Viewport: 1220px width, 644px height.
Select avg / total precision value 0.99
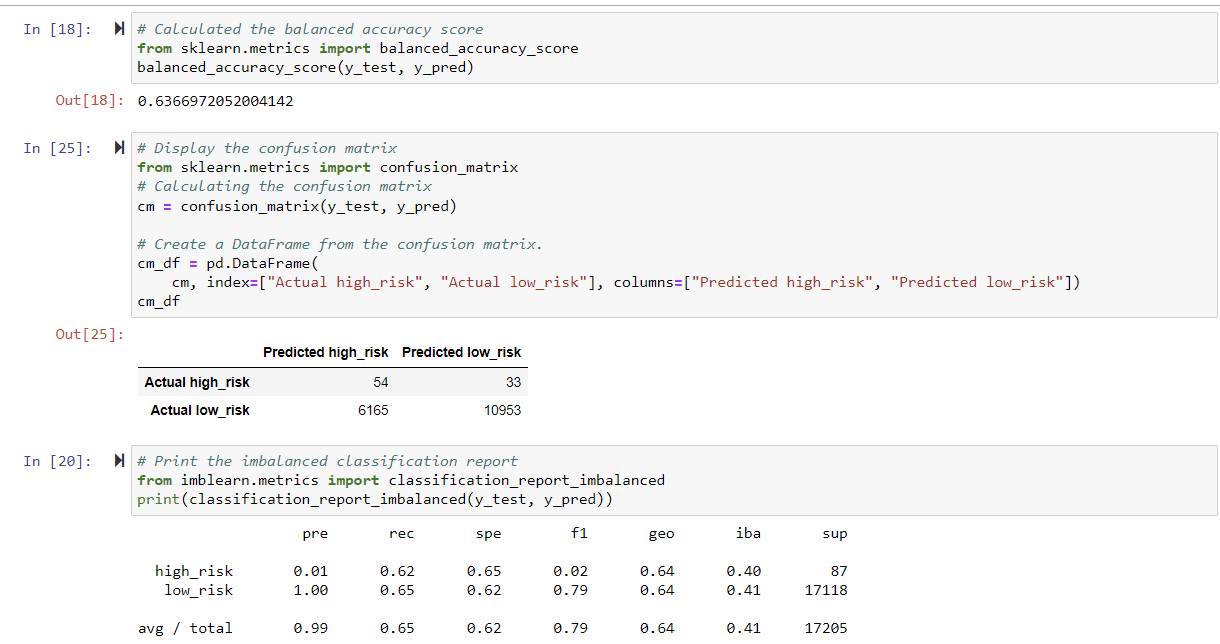(311, 628)
